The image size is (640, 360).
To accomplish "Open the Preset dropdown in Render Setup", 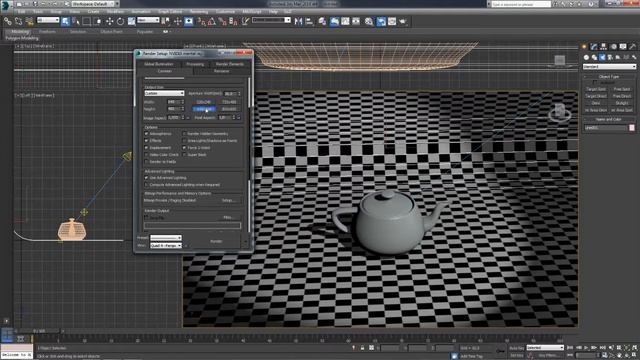I will coord(166,238).
